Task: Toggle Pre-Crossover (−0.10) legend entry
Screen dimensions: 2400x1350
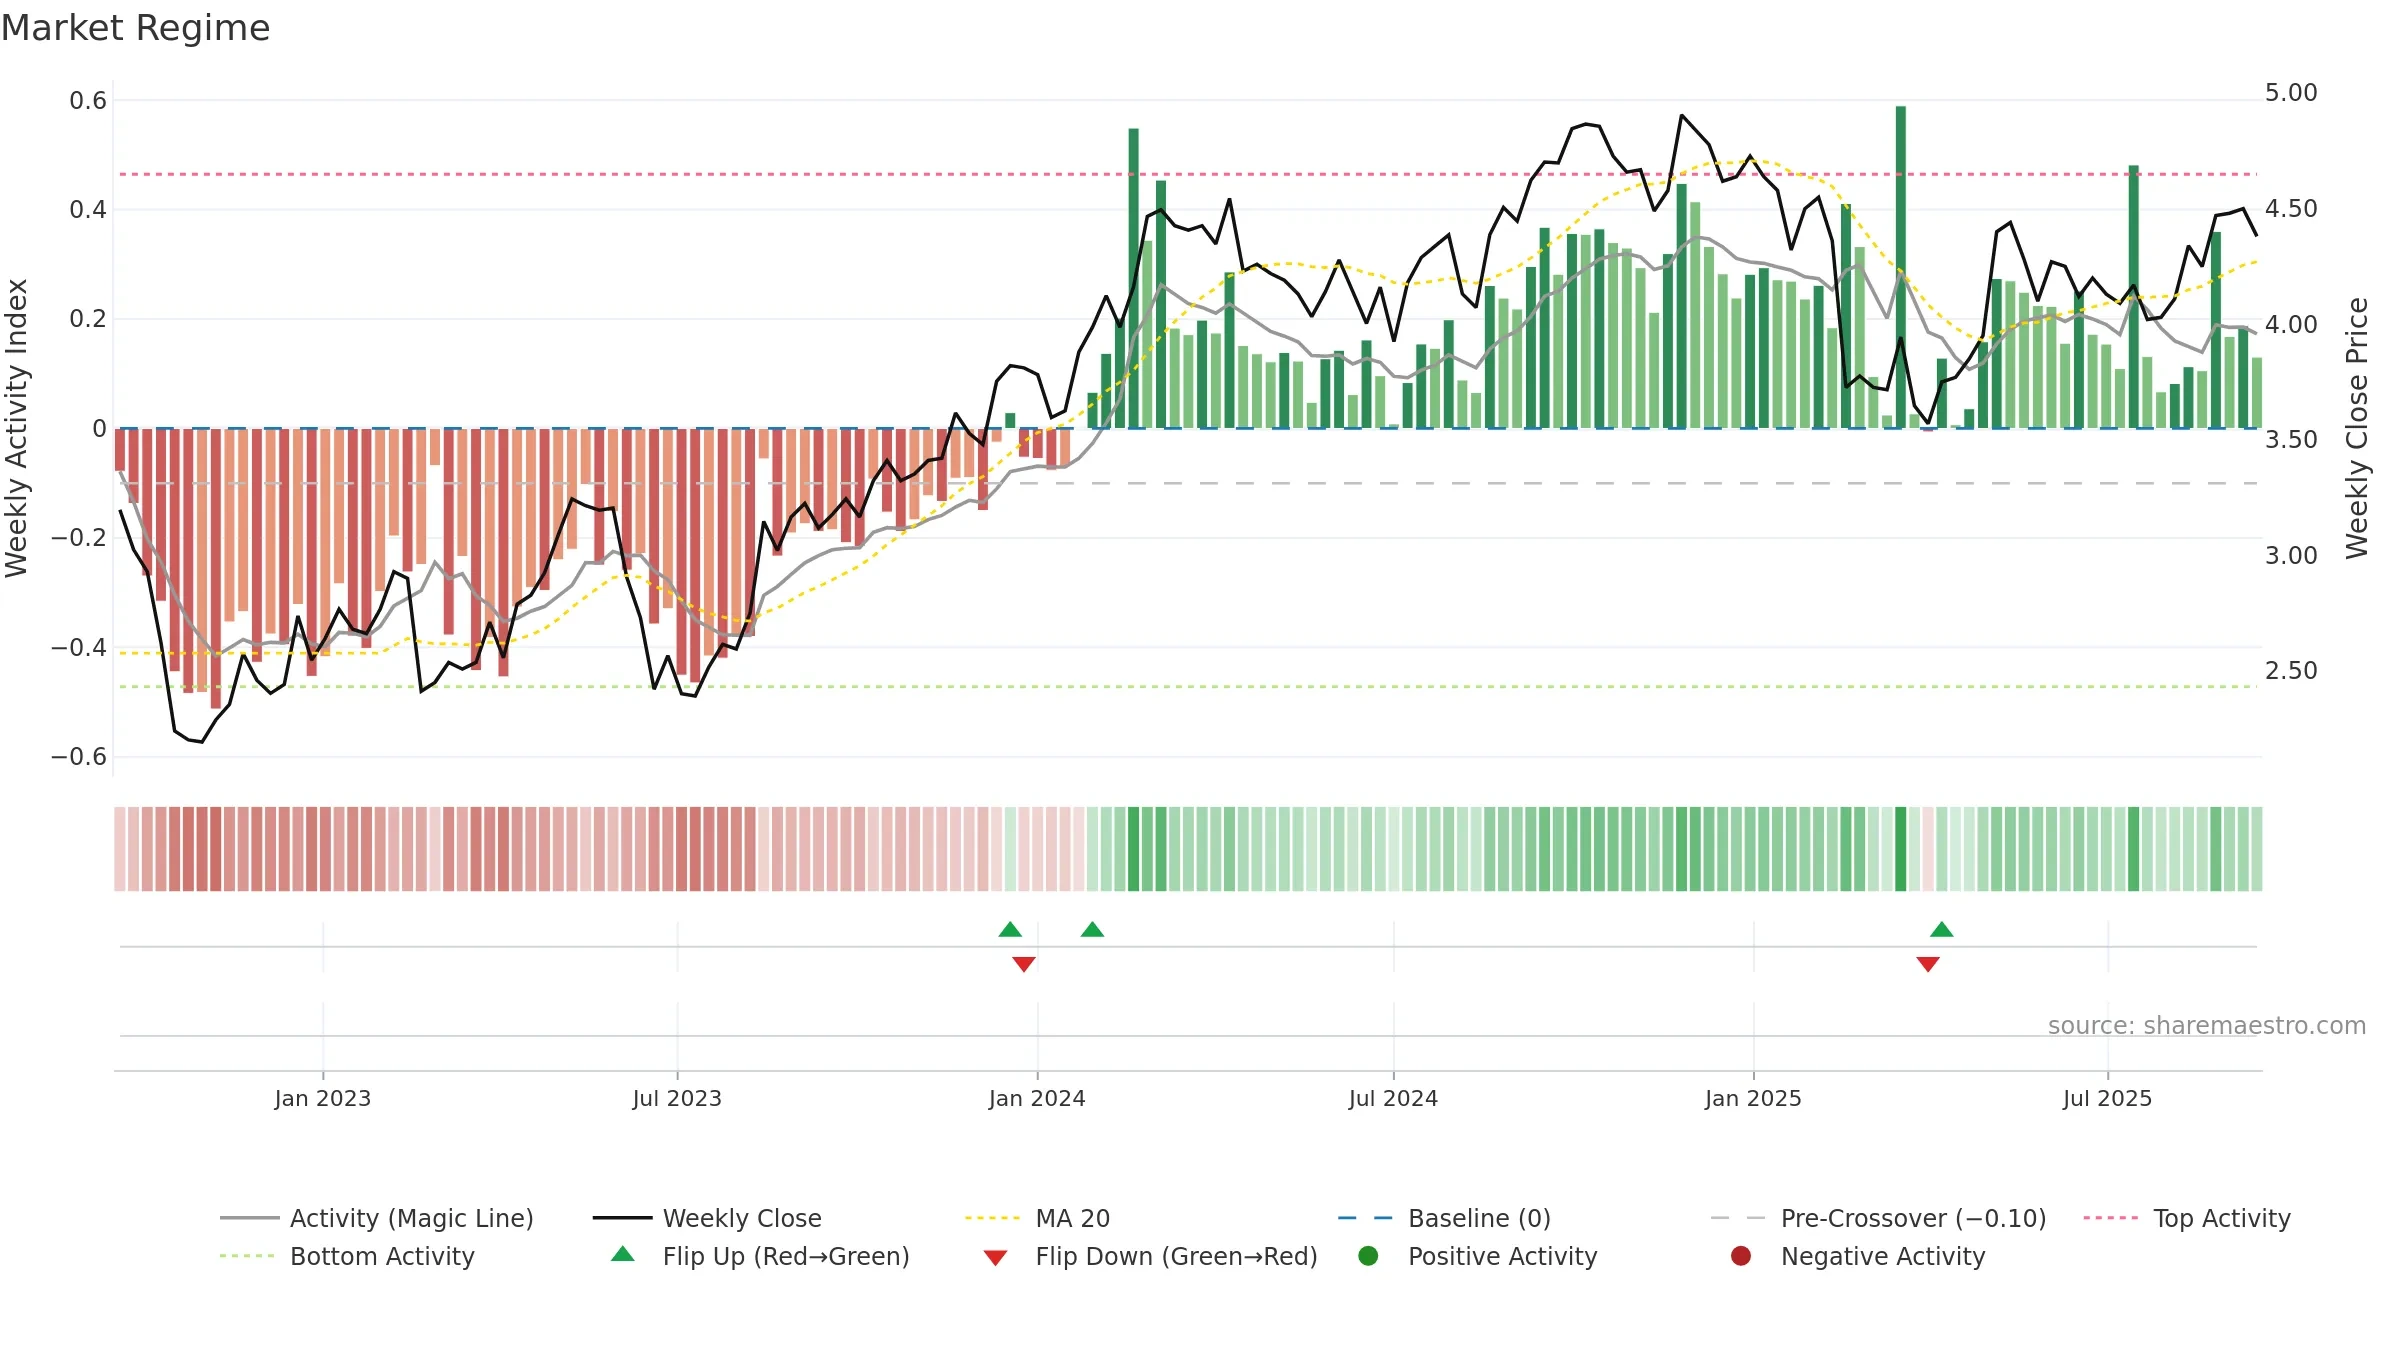Action: pyautogui.click(x=1878, y=1218)
